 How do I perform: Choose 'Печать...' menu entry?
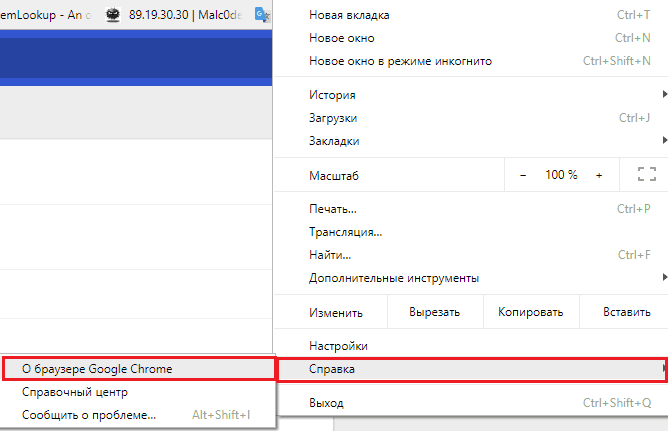(x=471, y=209)
